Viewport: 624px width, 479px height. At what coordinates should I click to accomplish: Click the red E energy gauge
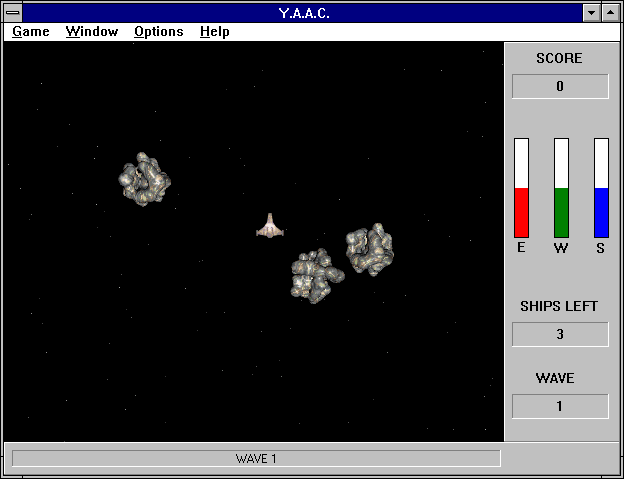[x=521, y=188]
